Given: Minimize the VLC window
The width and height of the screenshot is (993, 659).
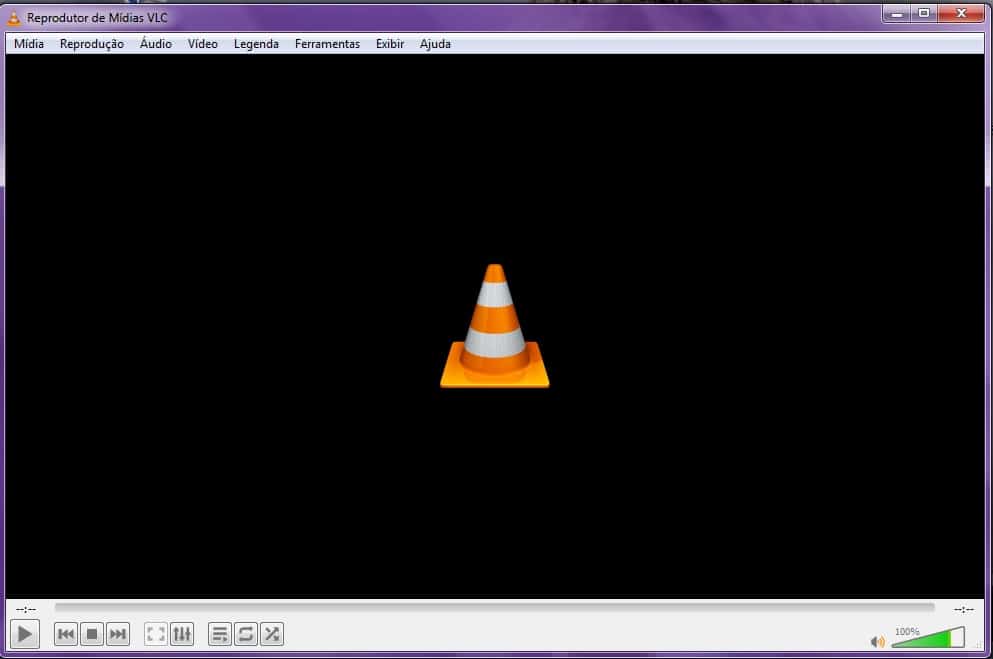Looking at the screenshot, I should coord(897,13).
